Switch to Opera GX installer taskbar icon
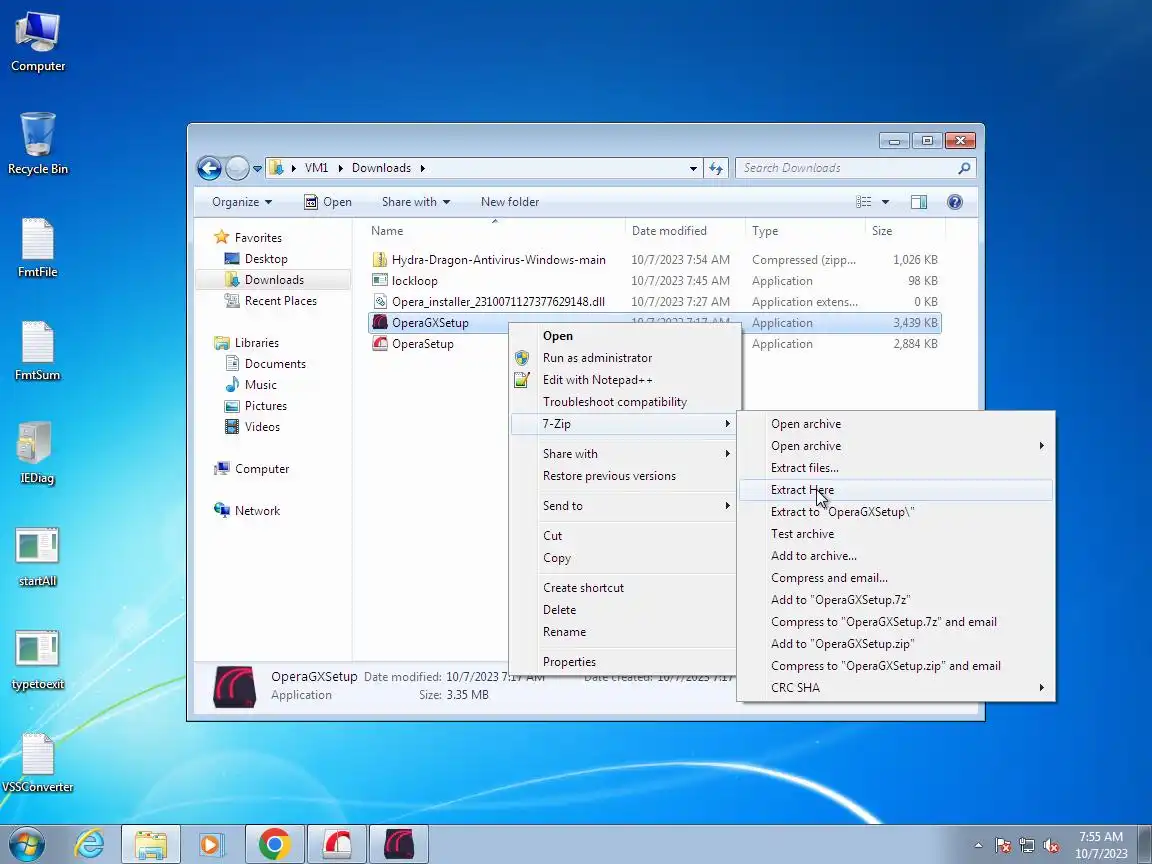1152x864 pixels. [x=399, y=844]
